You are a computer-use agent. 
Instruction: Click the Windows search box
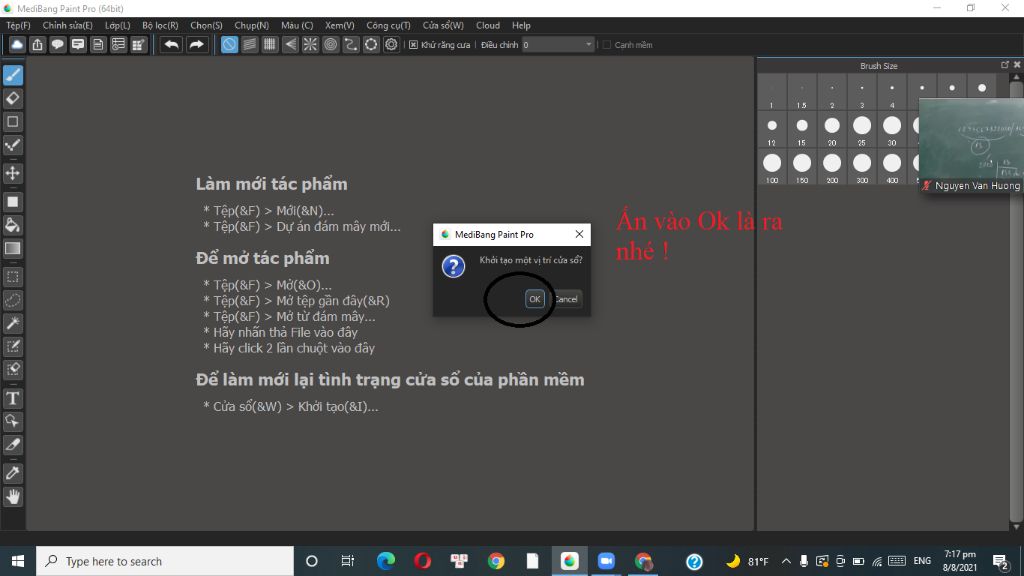(x=165, y=561)
